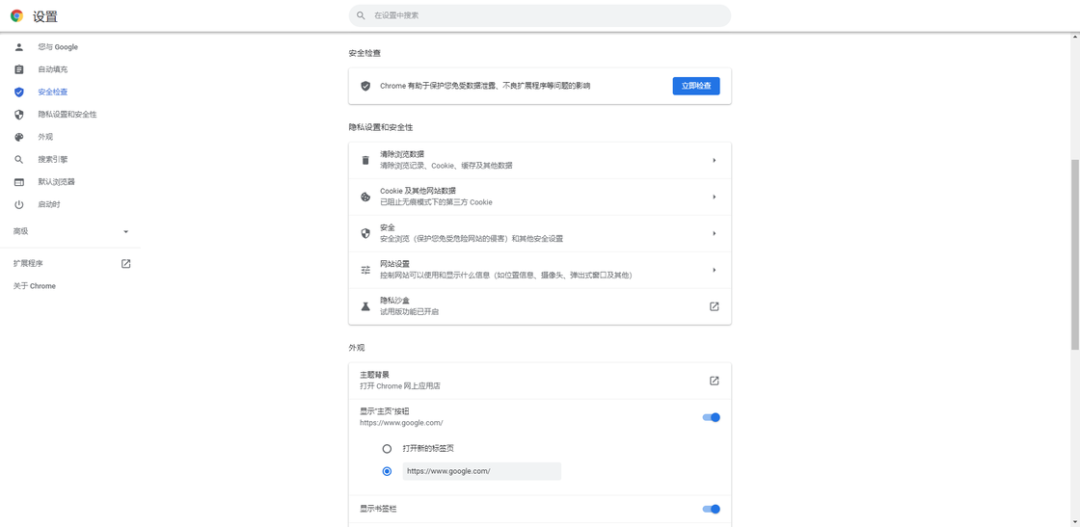Click the vertical page scrollbar thumb
The width and height of the screenshot is (1080, 527).
click(x=1075, y=254)
